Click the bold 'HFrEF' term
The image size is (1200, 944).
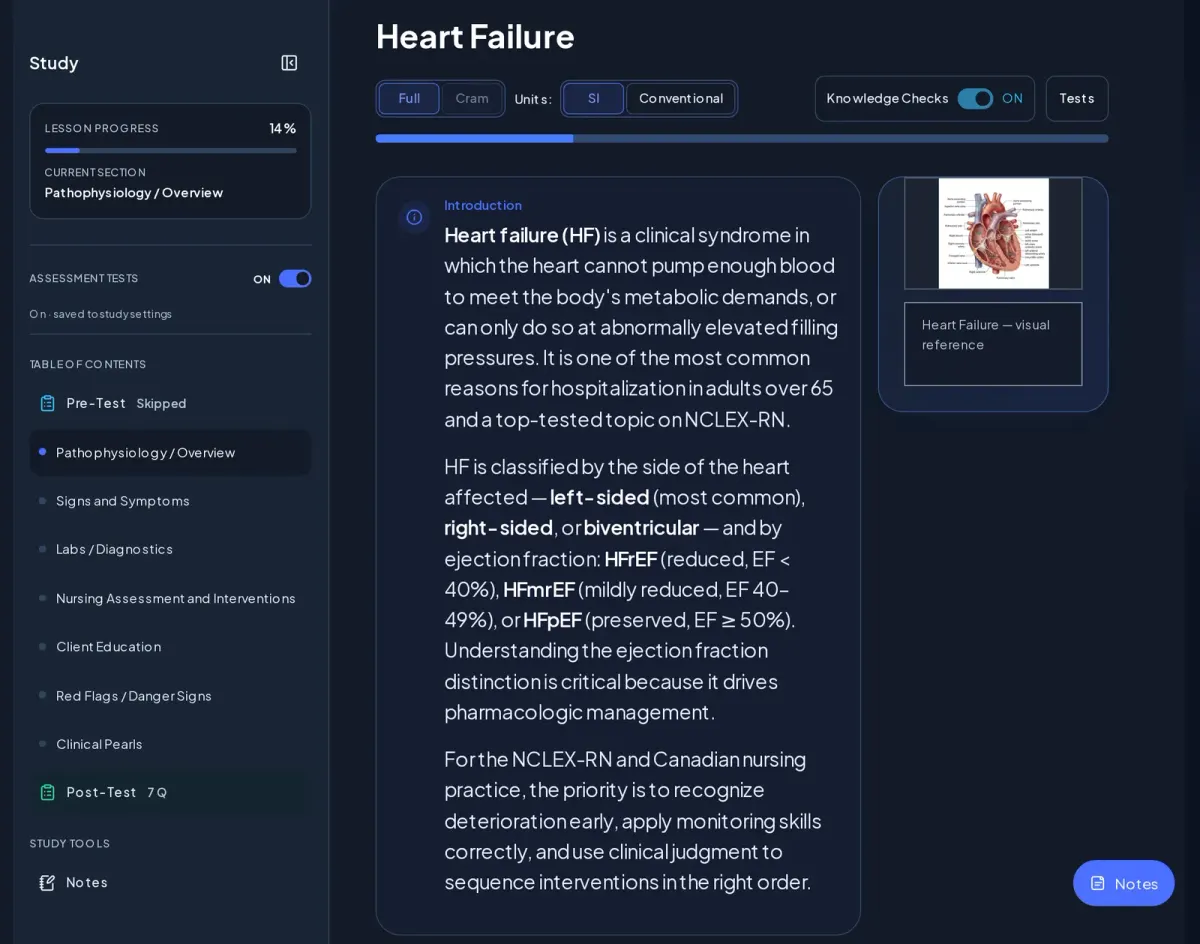631,558
